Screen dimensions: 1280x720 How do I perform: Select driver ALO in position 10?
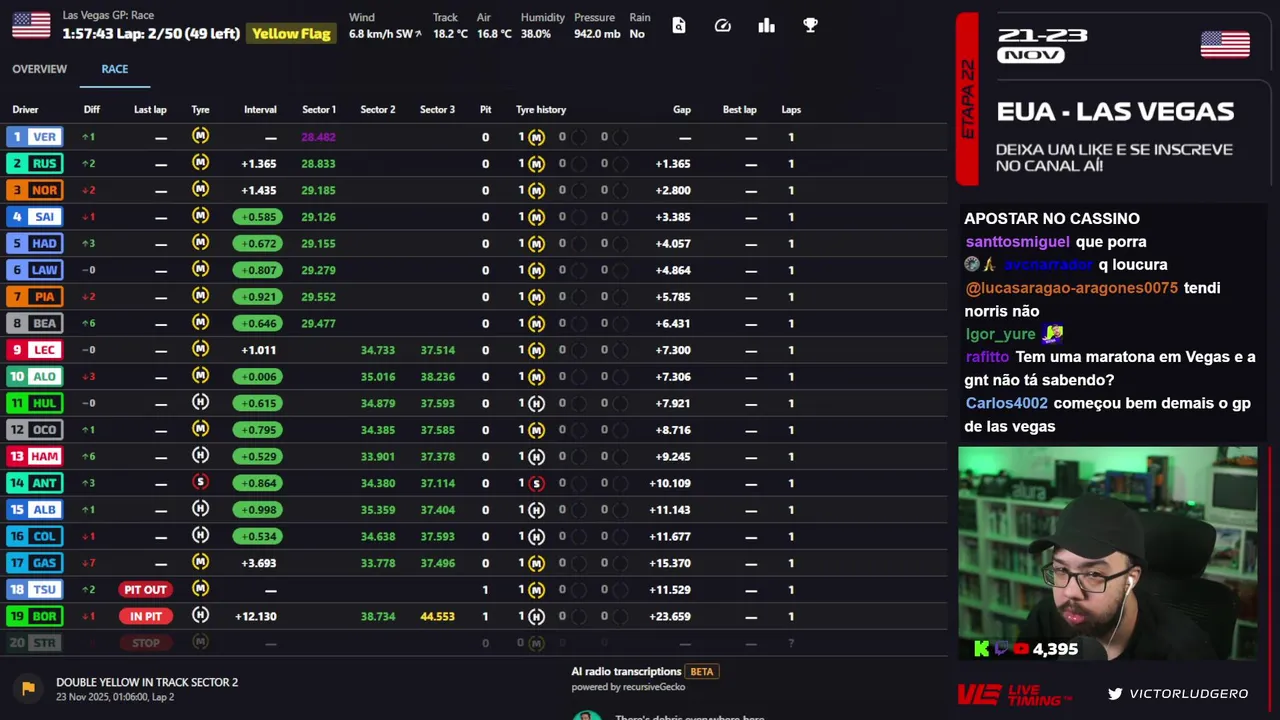pyautogui.click(x=34, y=376)
